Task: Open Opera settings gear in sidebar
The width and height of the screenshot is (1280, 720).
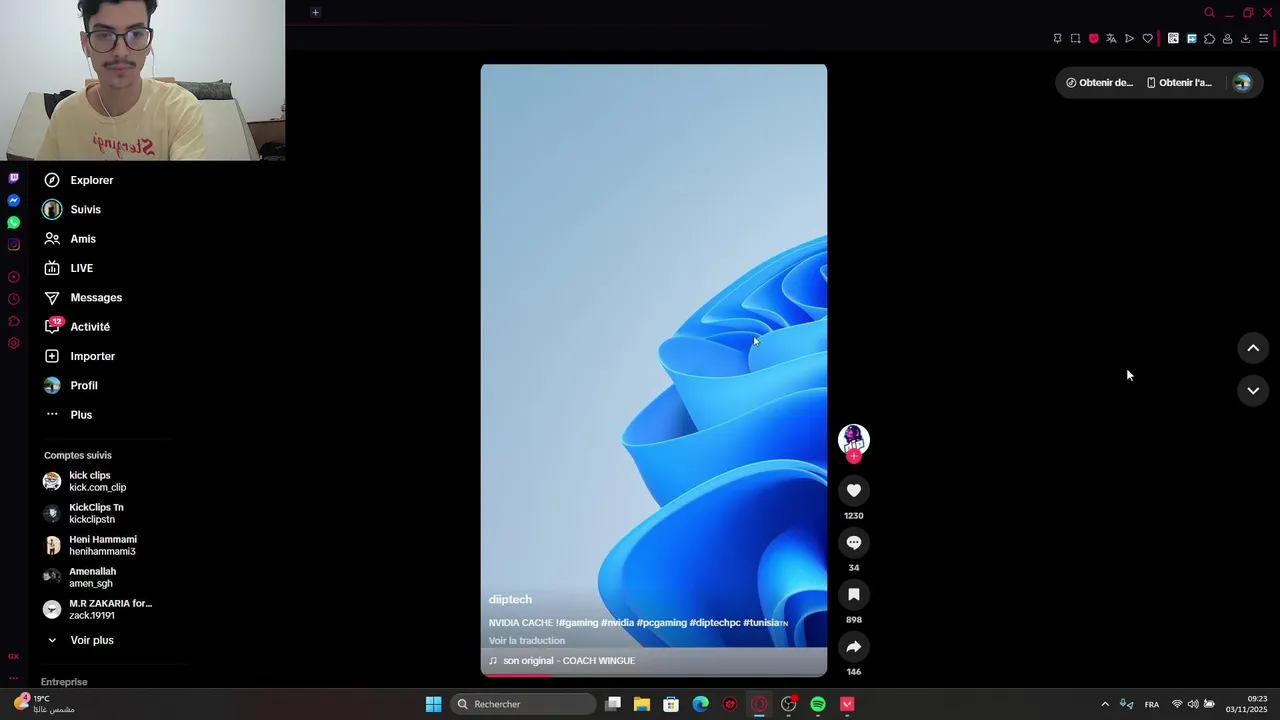Action: [13, 343]
